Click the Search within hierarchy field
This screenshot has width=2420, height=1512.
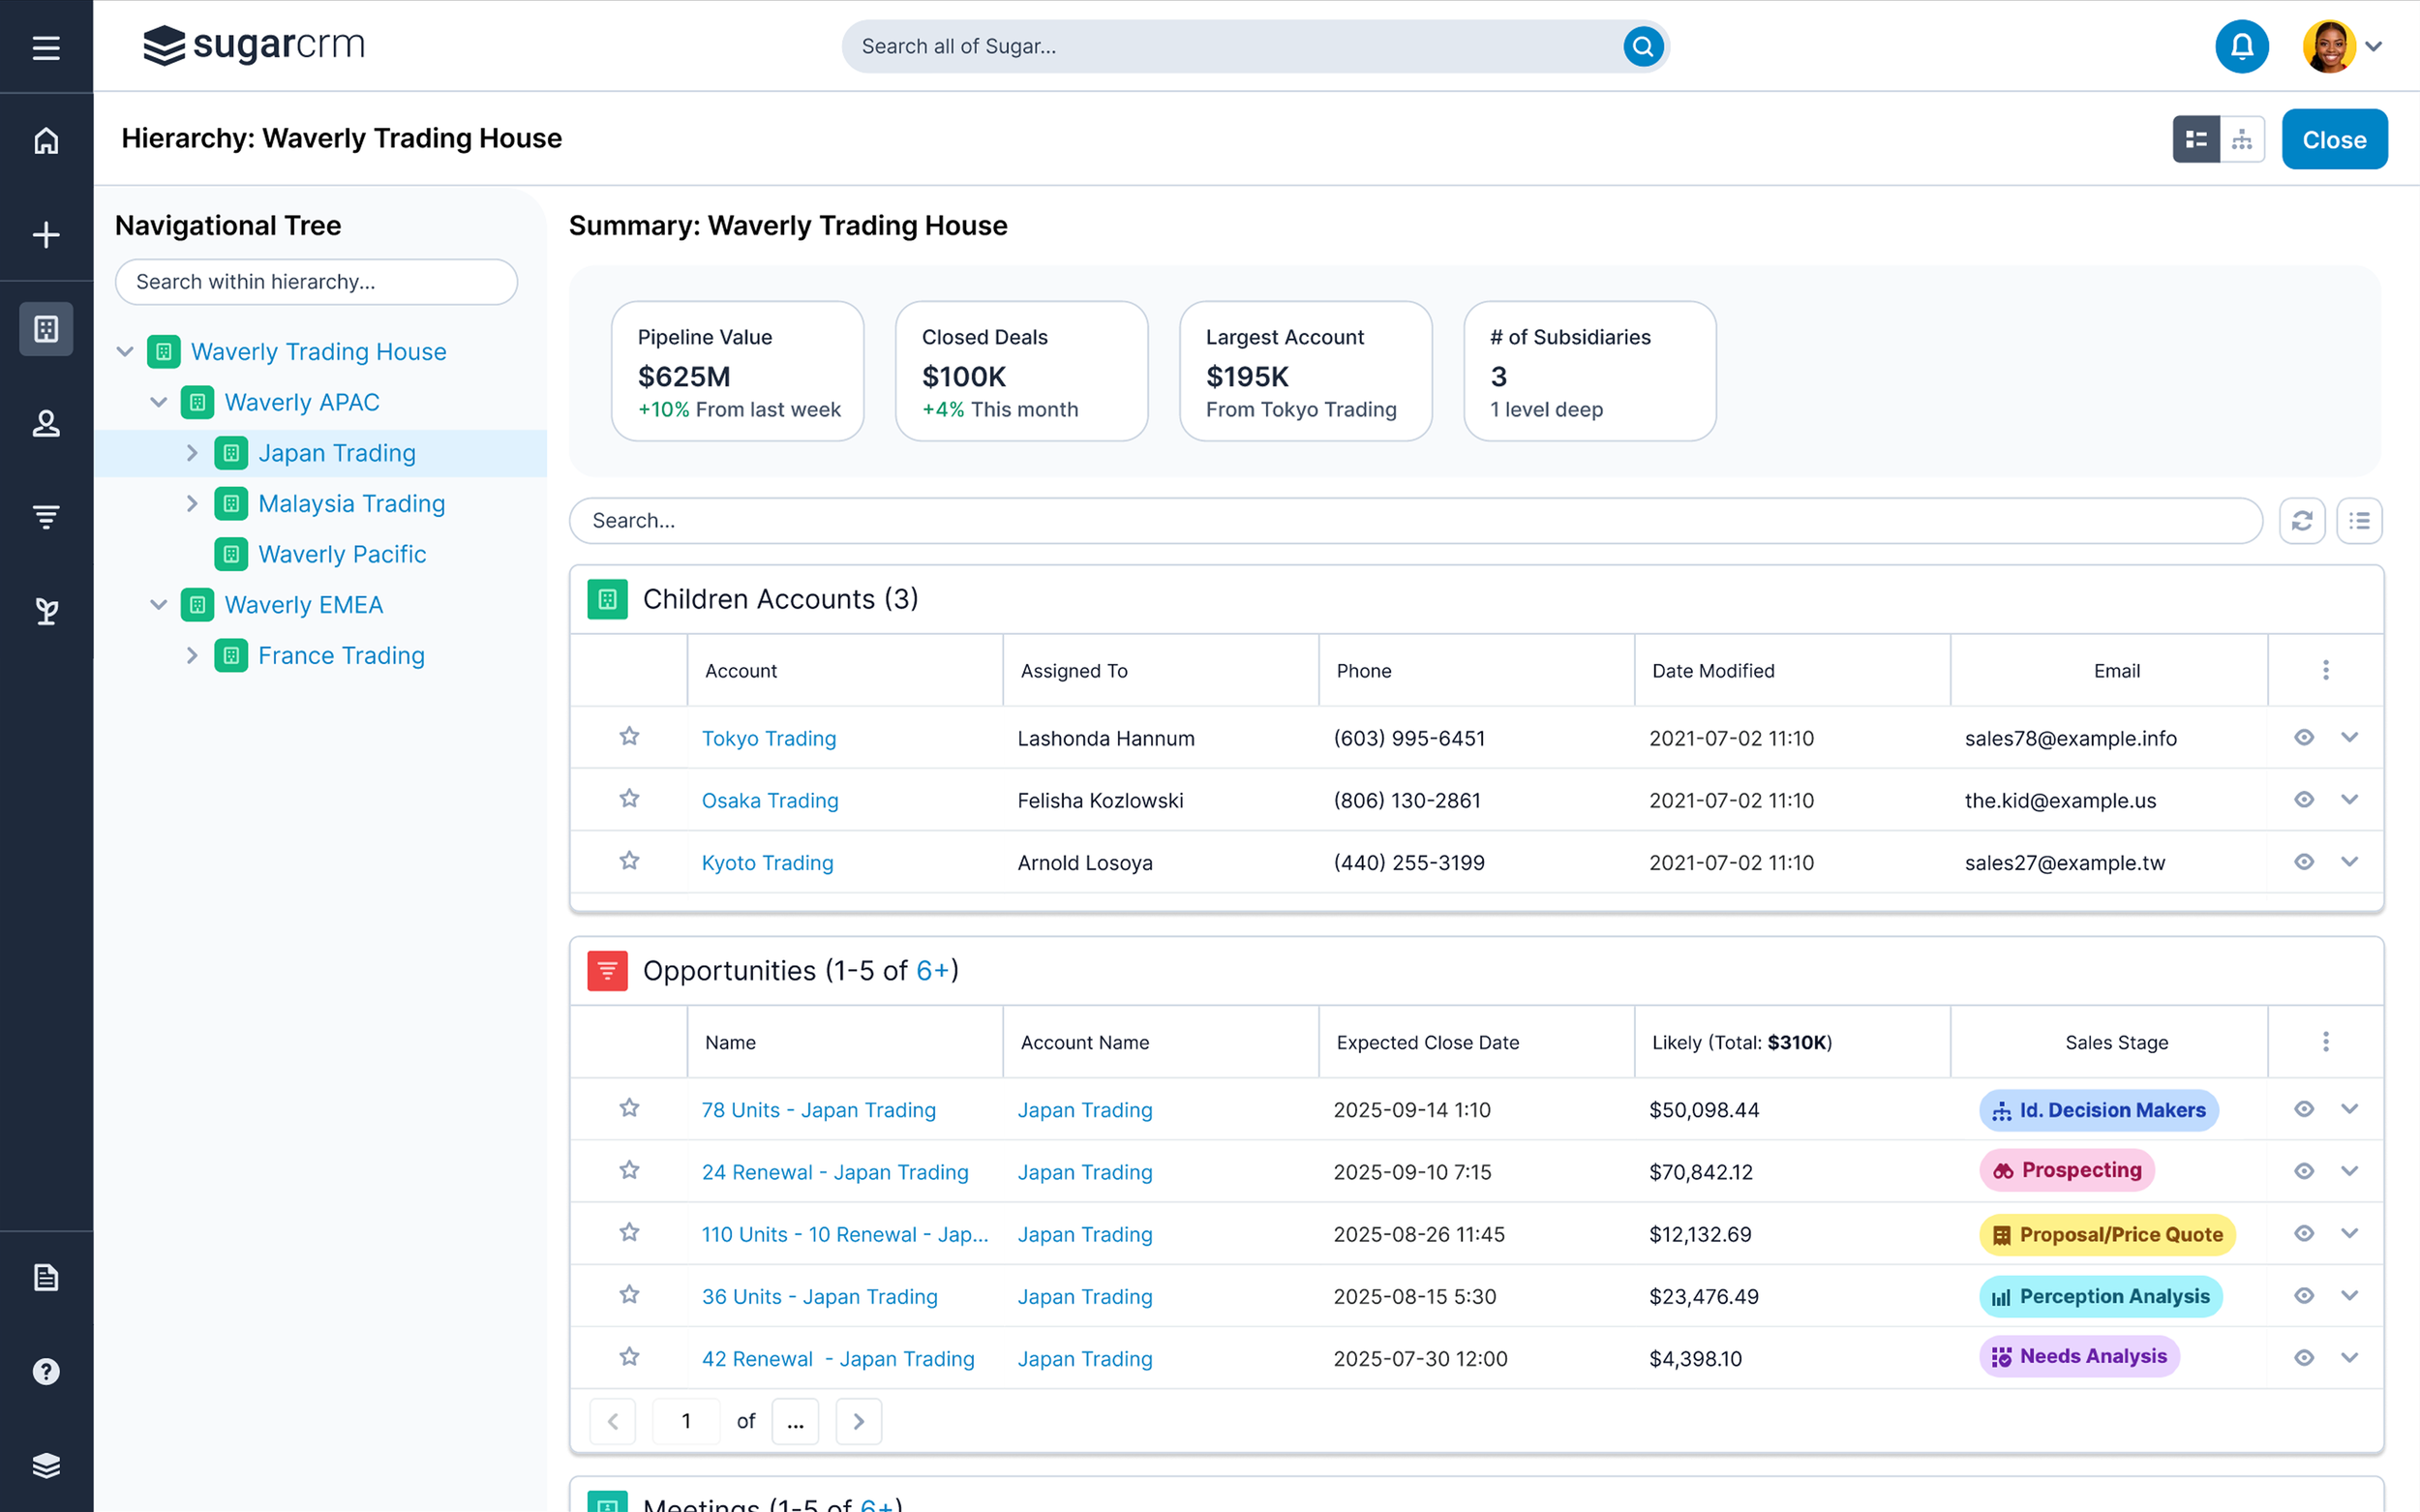[x=316, y=282]
